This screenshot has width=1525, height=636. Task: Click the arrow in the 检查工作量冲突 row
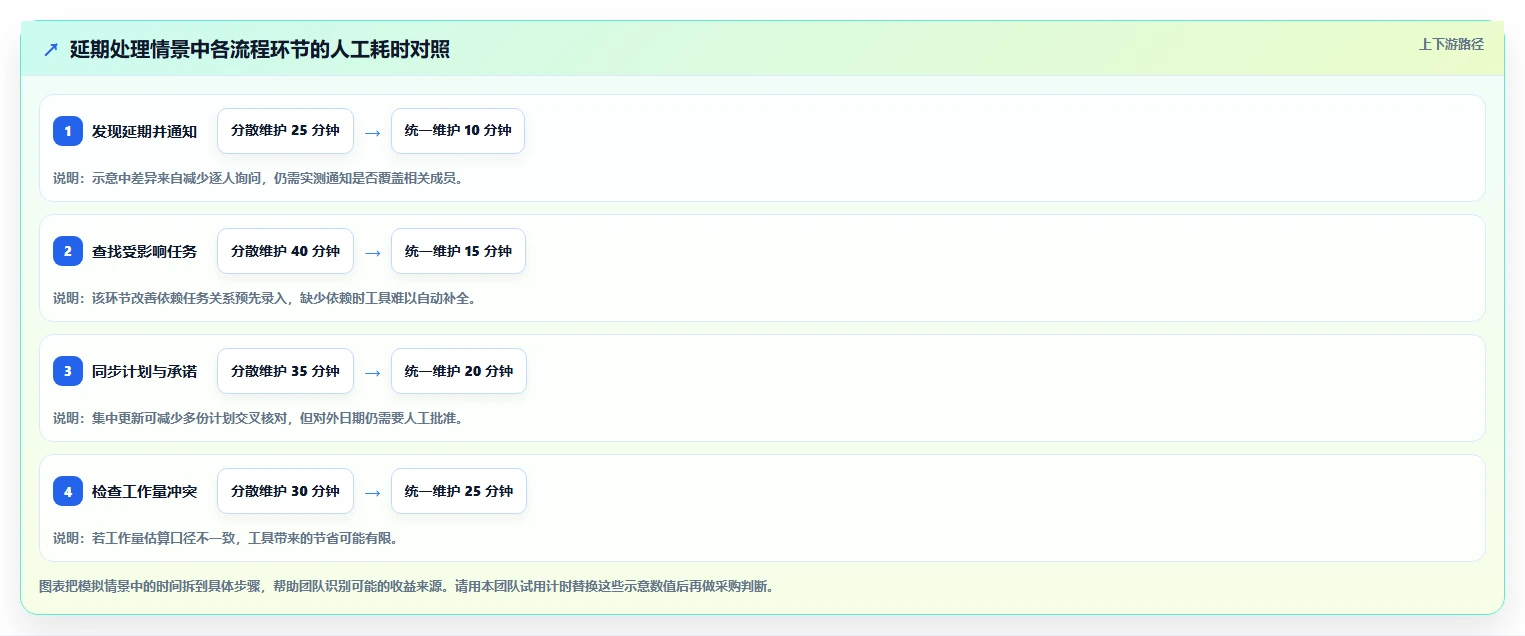point(372,492)
